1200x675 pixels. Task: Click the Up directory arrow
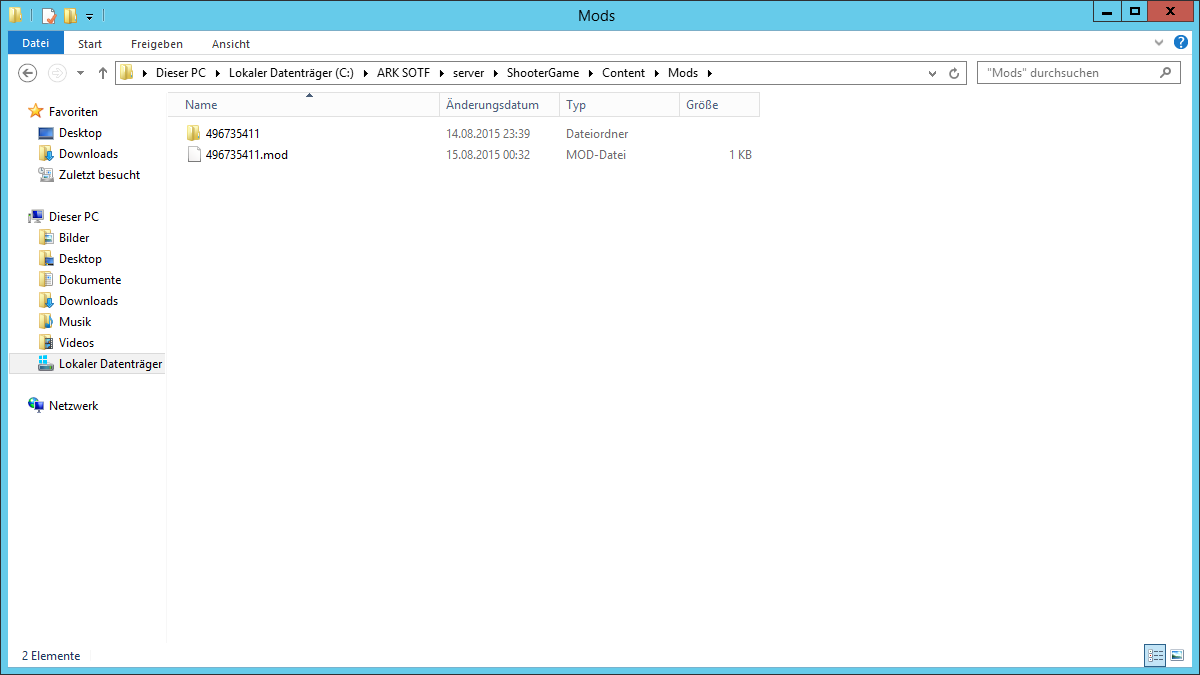(x=103, y=73)
